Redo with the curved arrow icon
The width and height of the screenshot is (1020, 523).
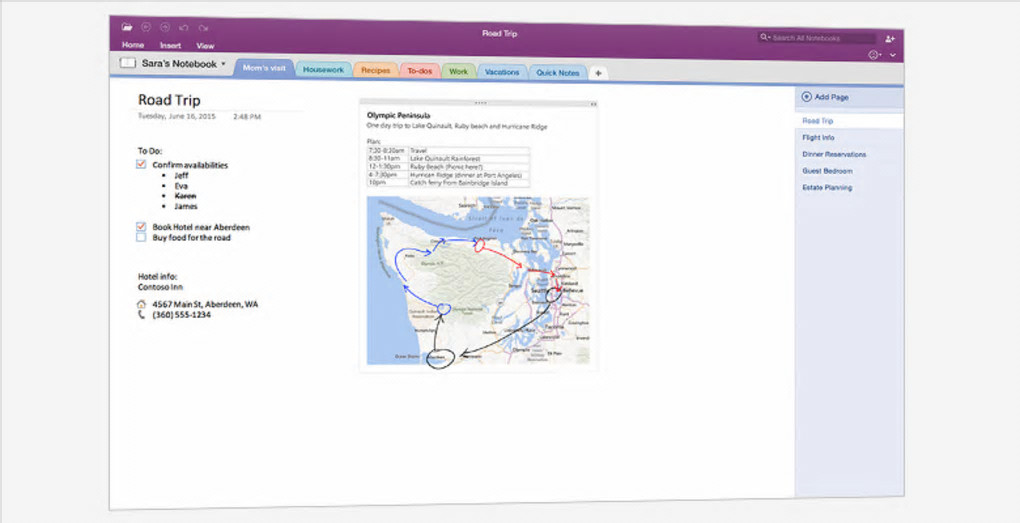(204, 28)
